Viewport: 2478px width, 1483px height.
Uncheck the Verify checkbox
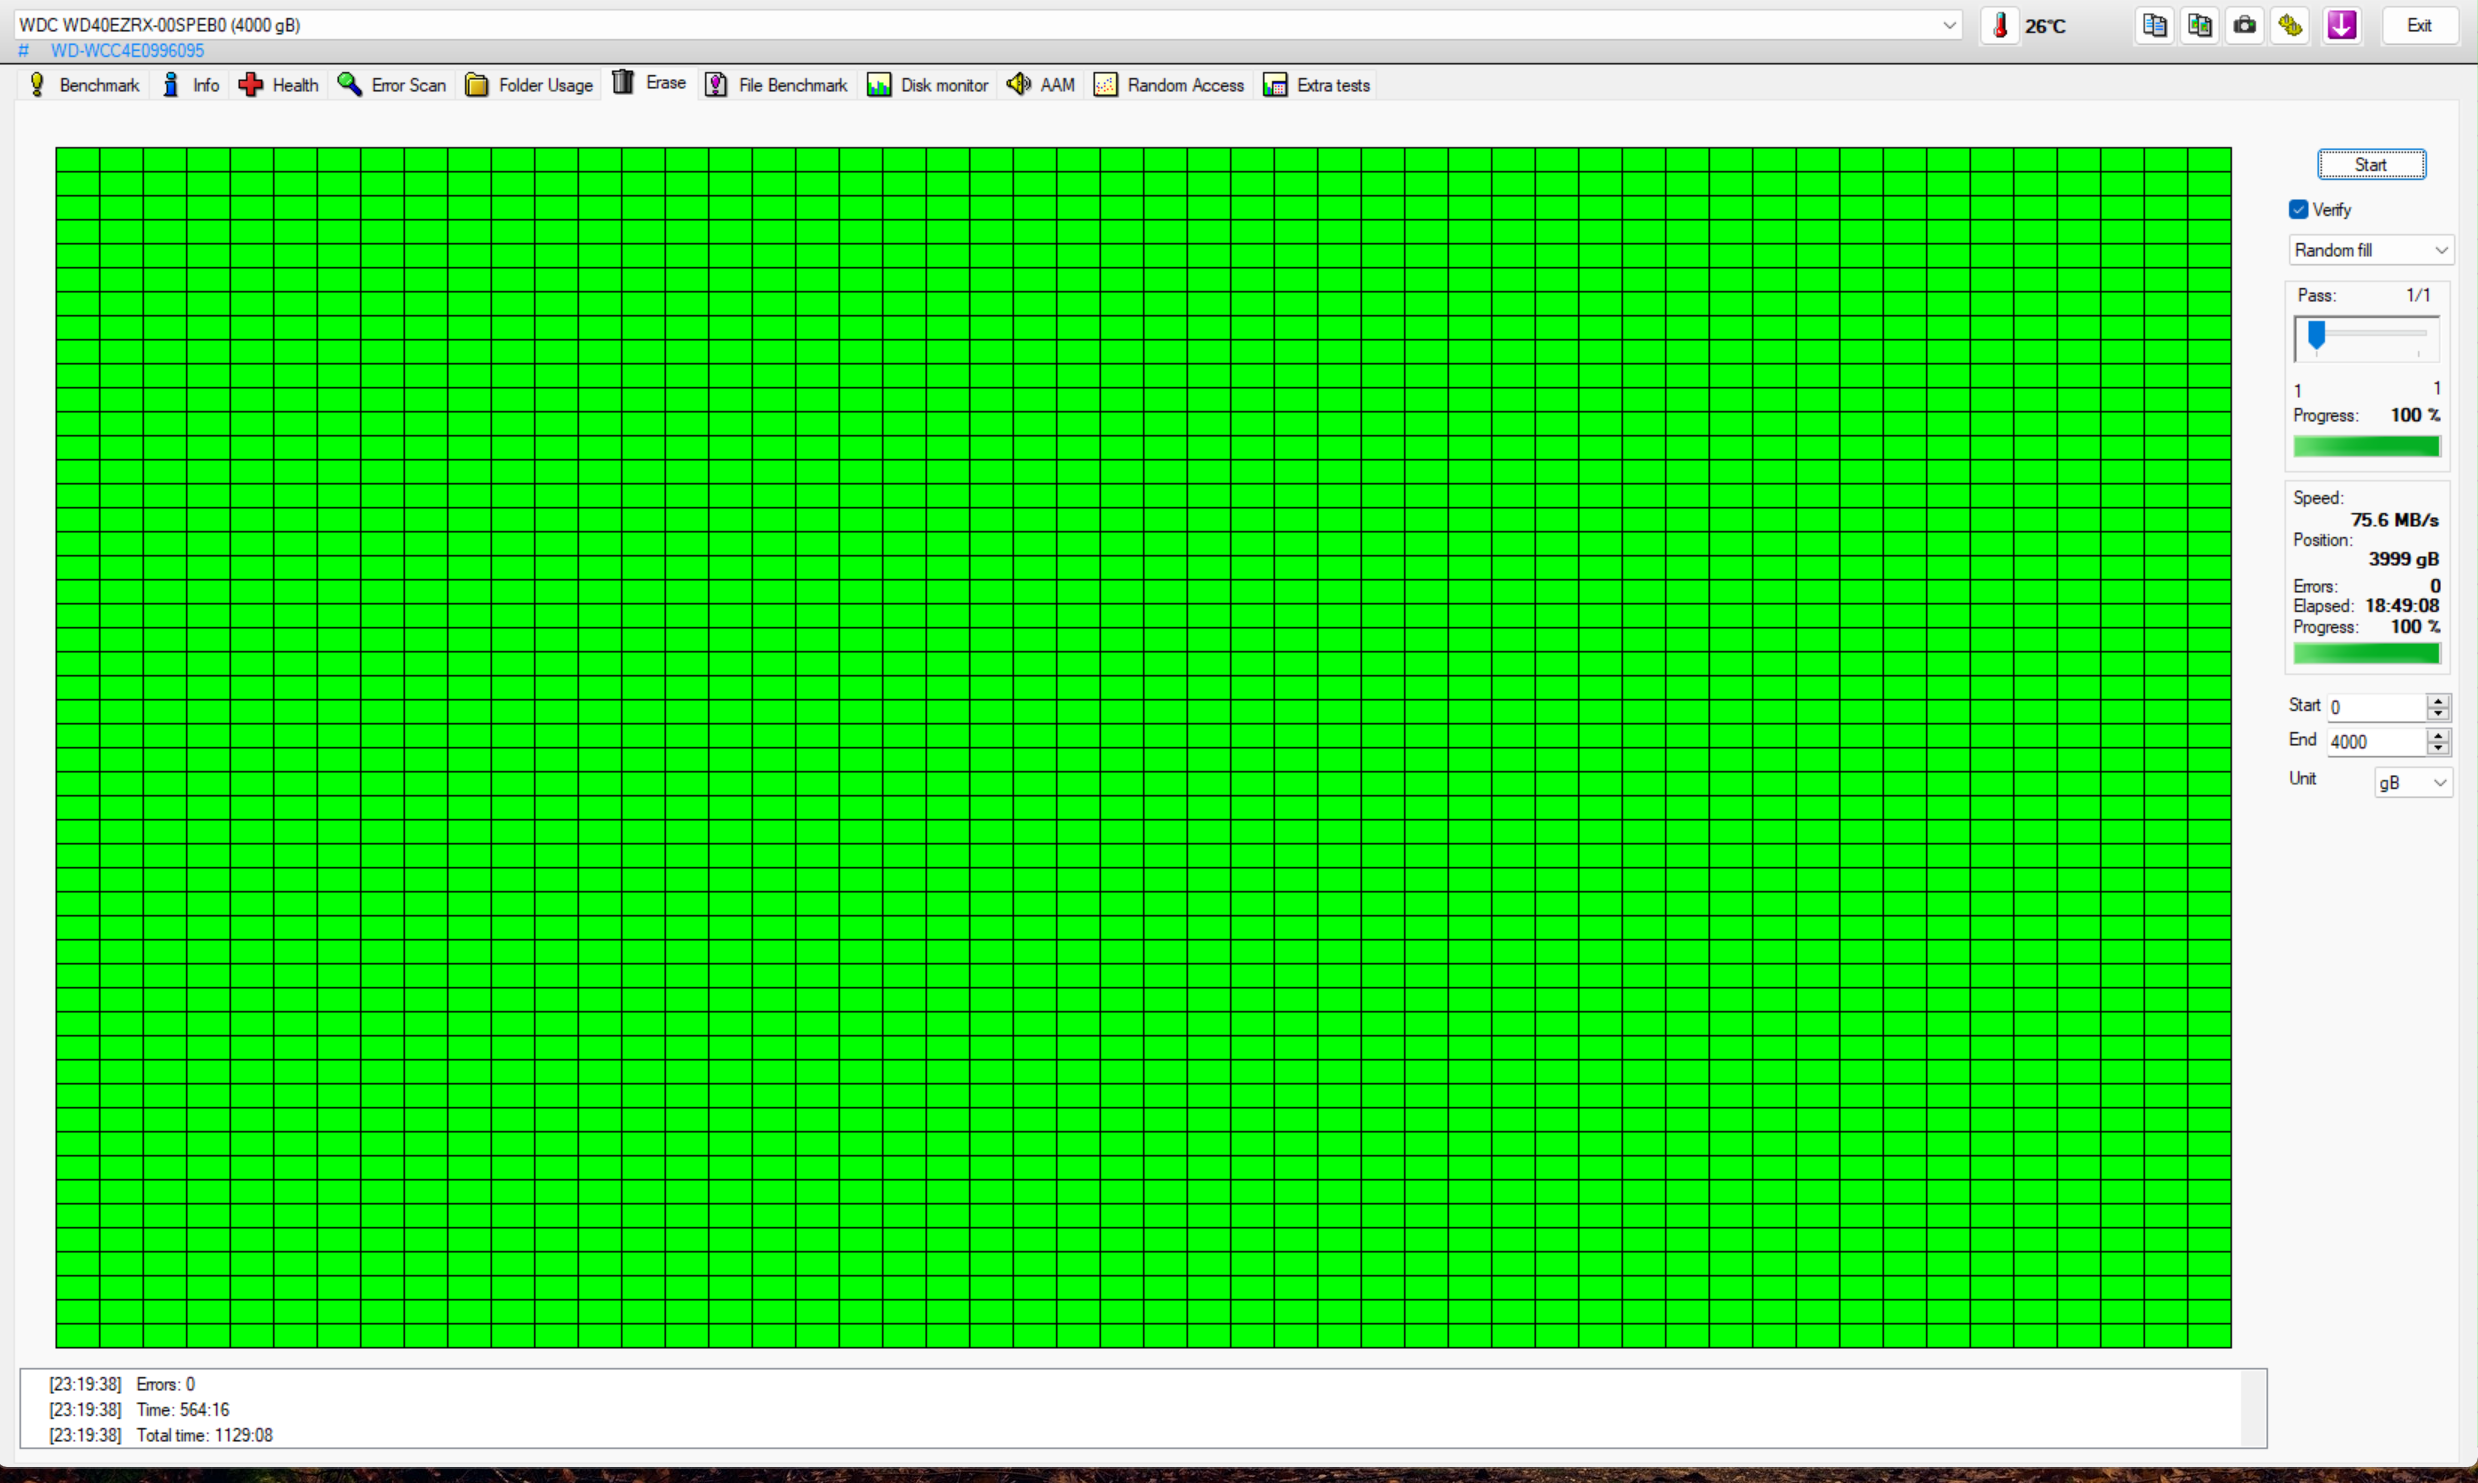click(2298, 209)
